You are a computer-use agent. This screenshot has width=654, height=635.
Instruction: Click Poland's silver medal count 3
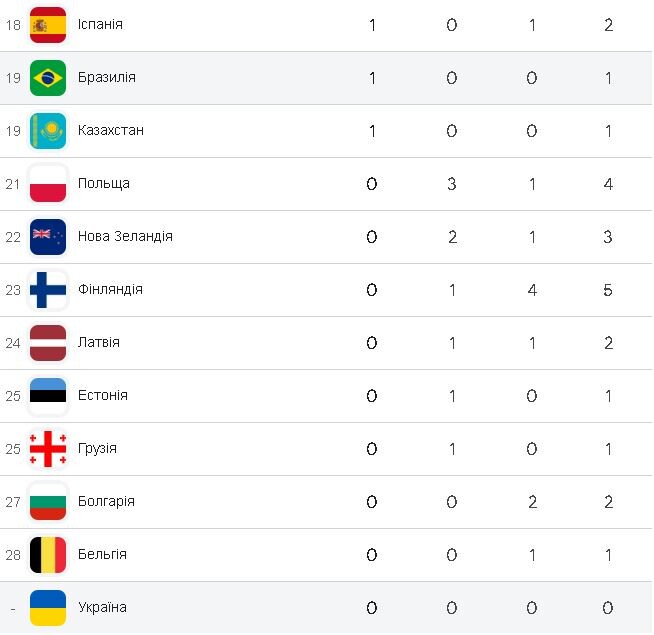452,184
